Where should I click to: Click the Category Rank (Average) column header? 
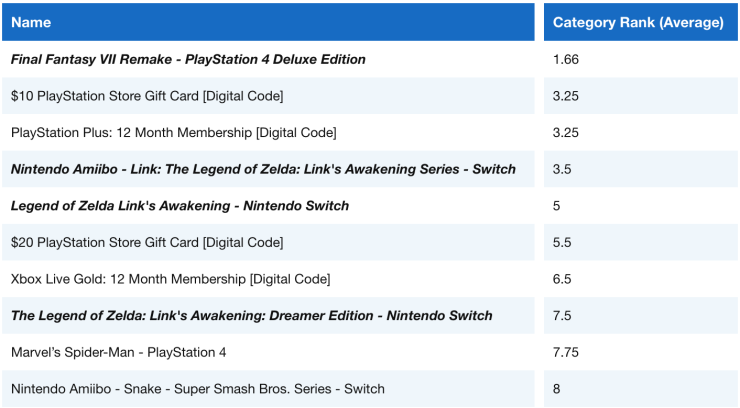tap(637, 22)
